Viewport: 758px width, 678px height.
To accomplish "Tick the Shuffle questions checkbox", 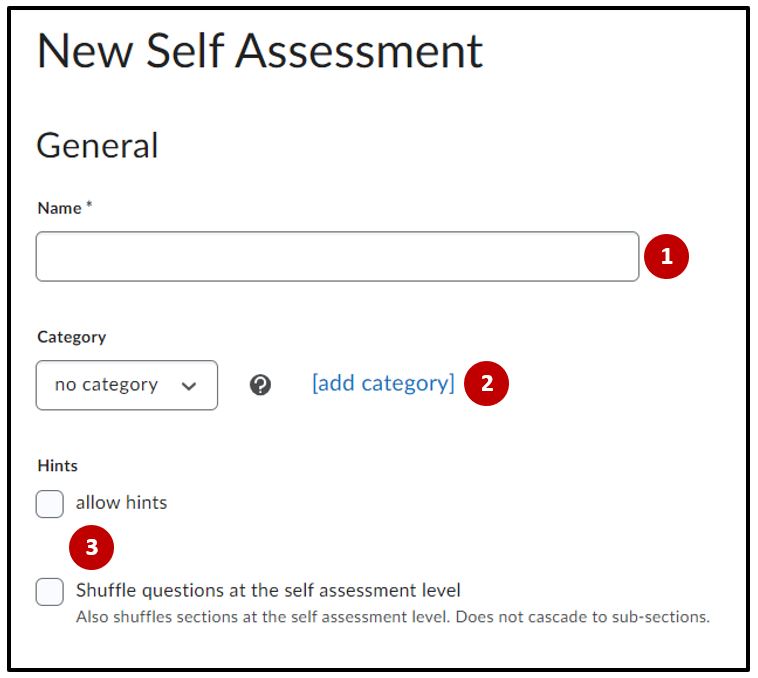I will click(x=50, y=592).
